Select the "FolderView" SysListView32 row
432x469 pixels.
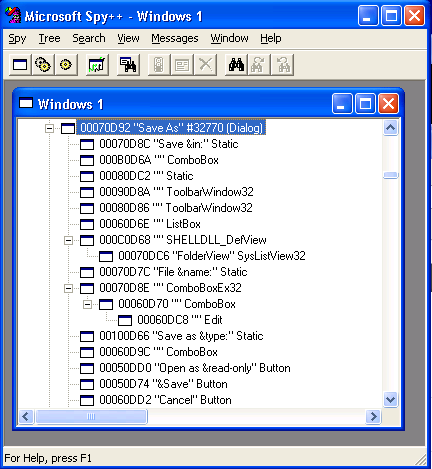(212, 256)
